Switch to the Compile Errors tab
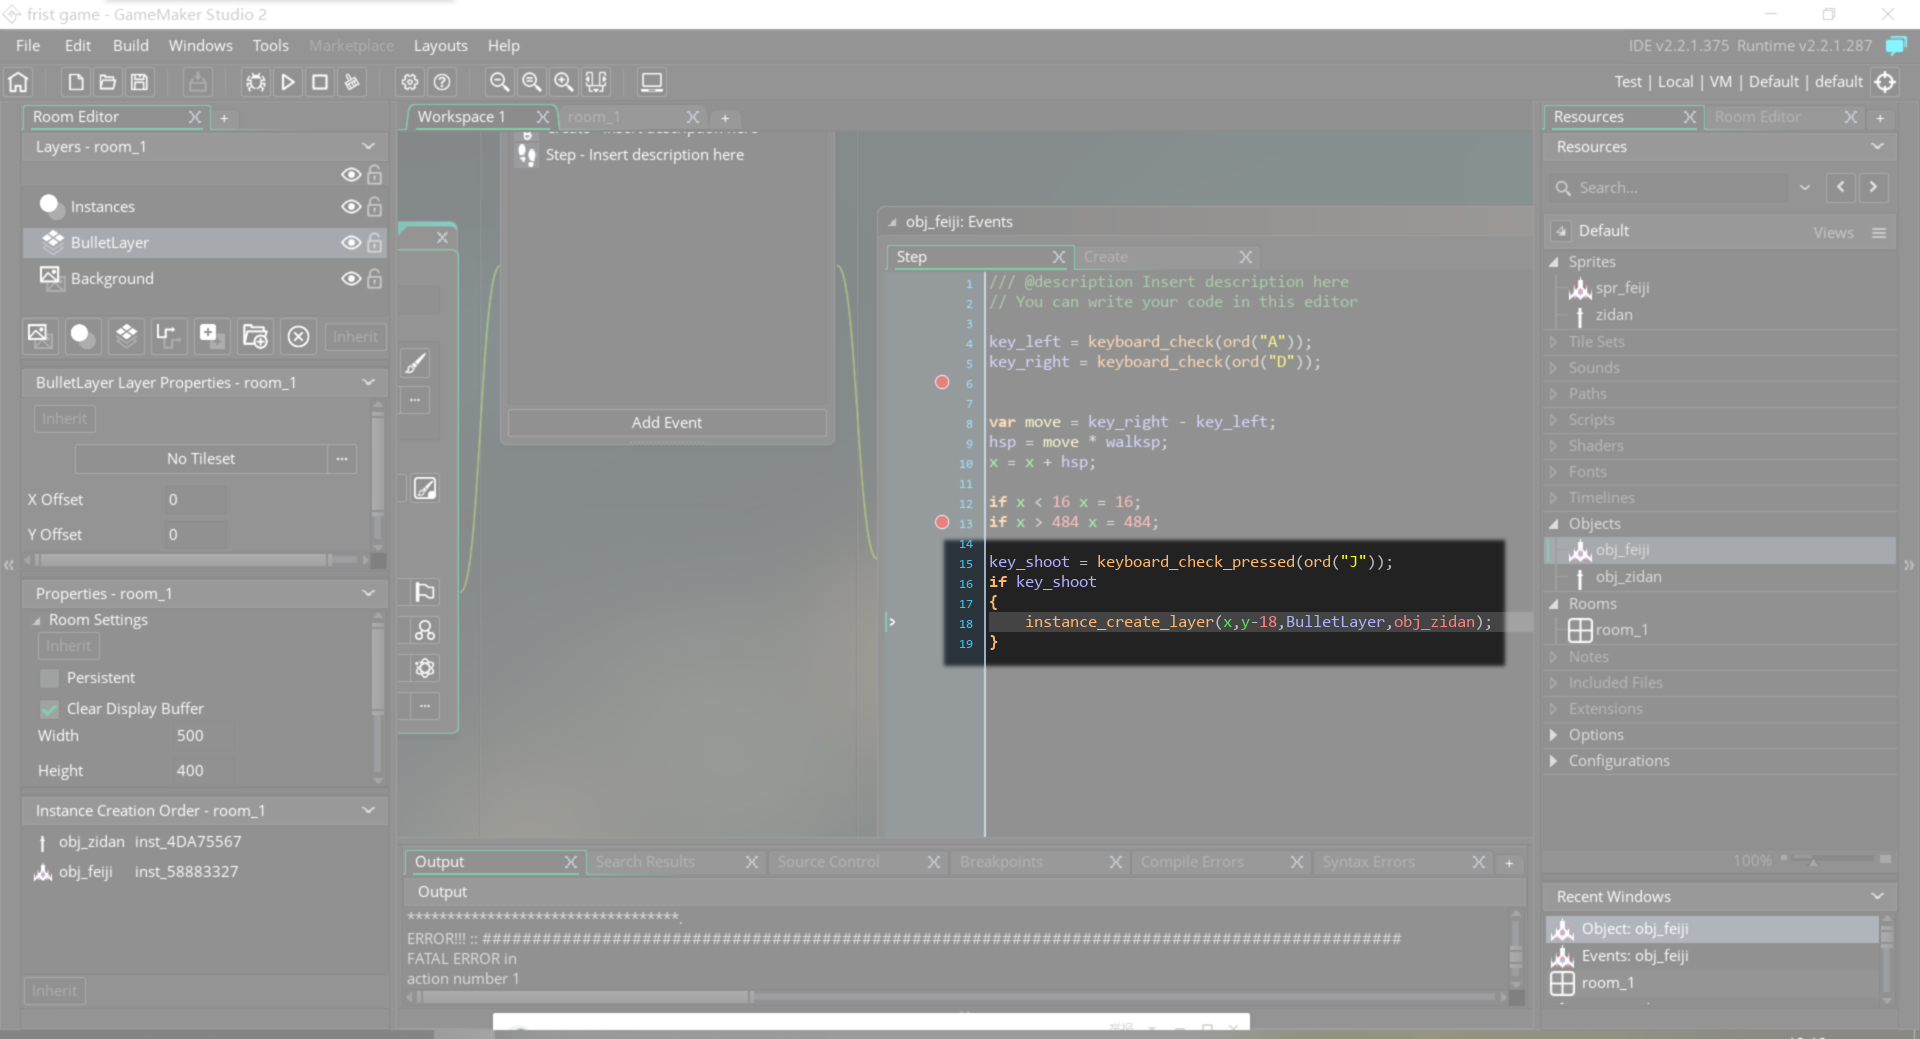Image resolution: width=1920 pixels, height=1039 pixels. click(x=1192, y=862)
